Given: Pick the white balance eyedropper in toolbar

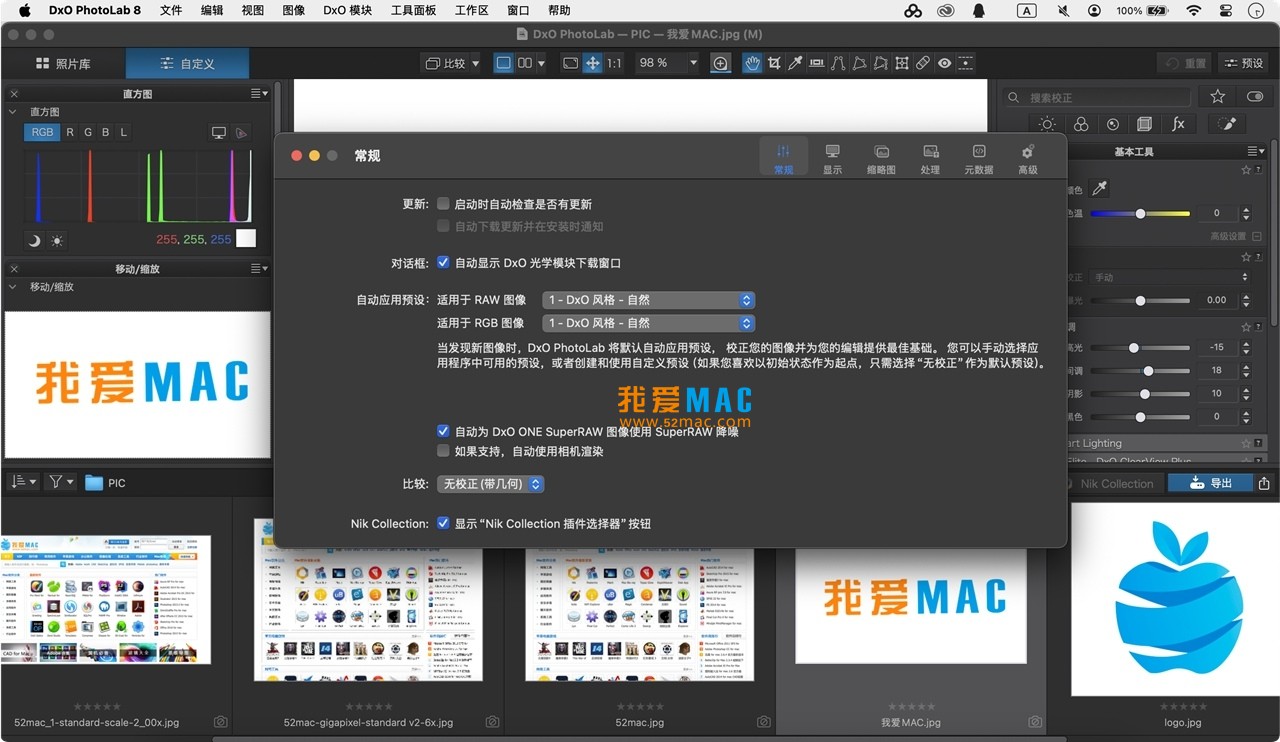Looking at the screenshot, I should click(x=795, y=63).
